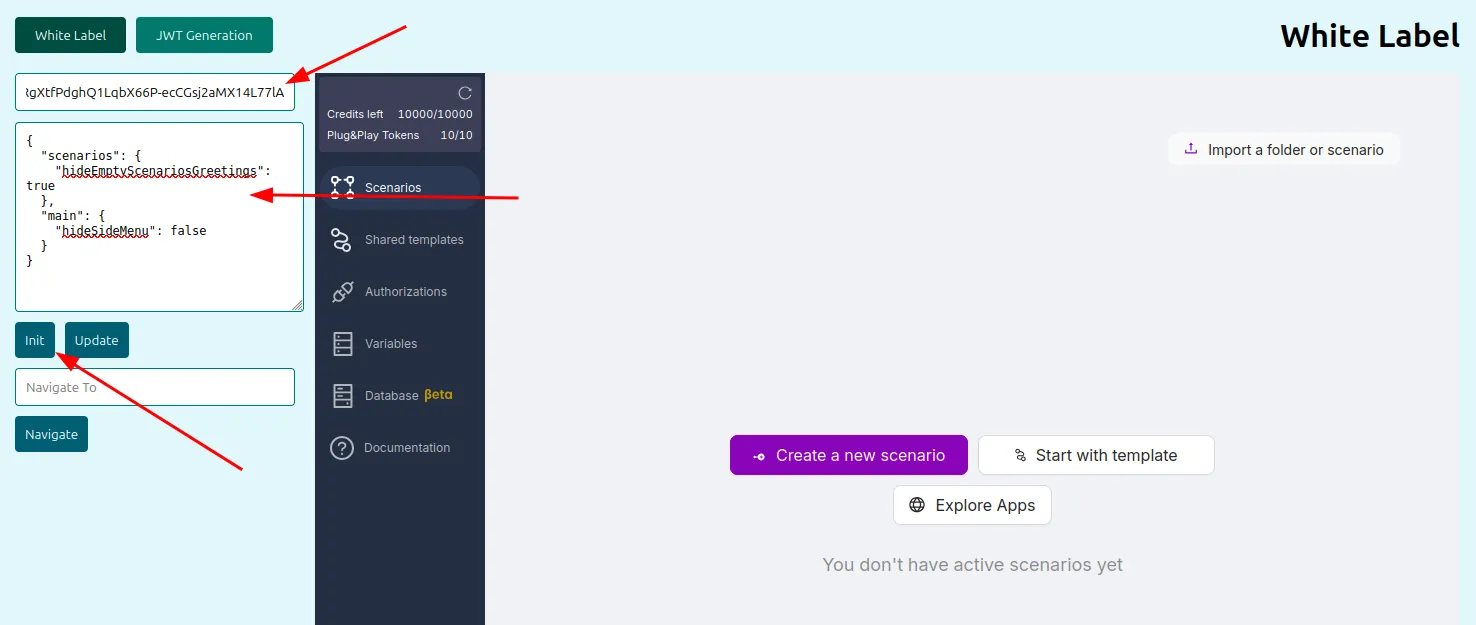Click the globe icon in Explore Apps
The image size is (1476, 625).
(917, 505)
